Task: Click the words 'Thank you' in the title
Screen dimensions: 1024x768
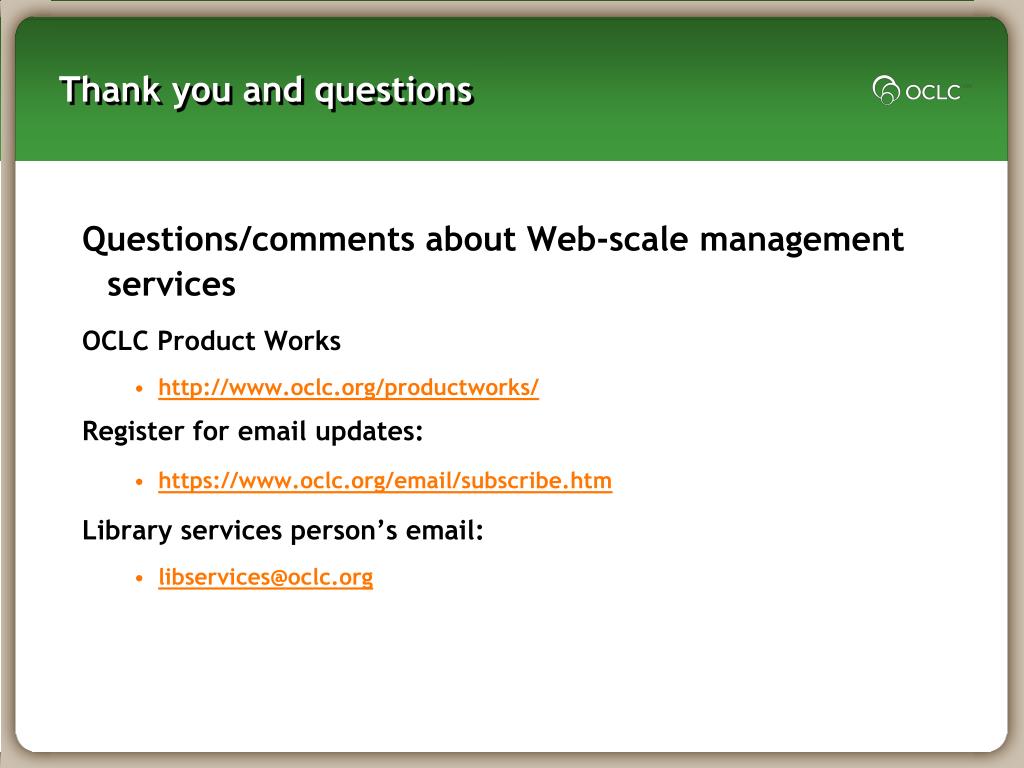Action: (x=145, y=91)
